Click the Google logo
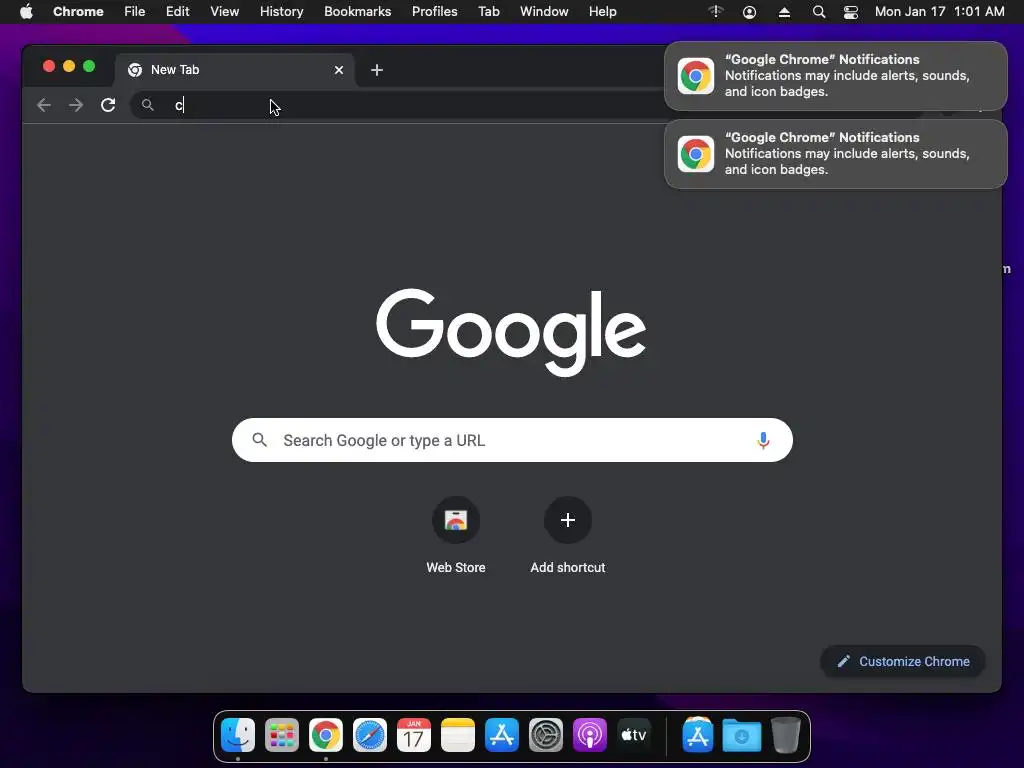 coord(511,332)
